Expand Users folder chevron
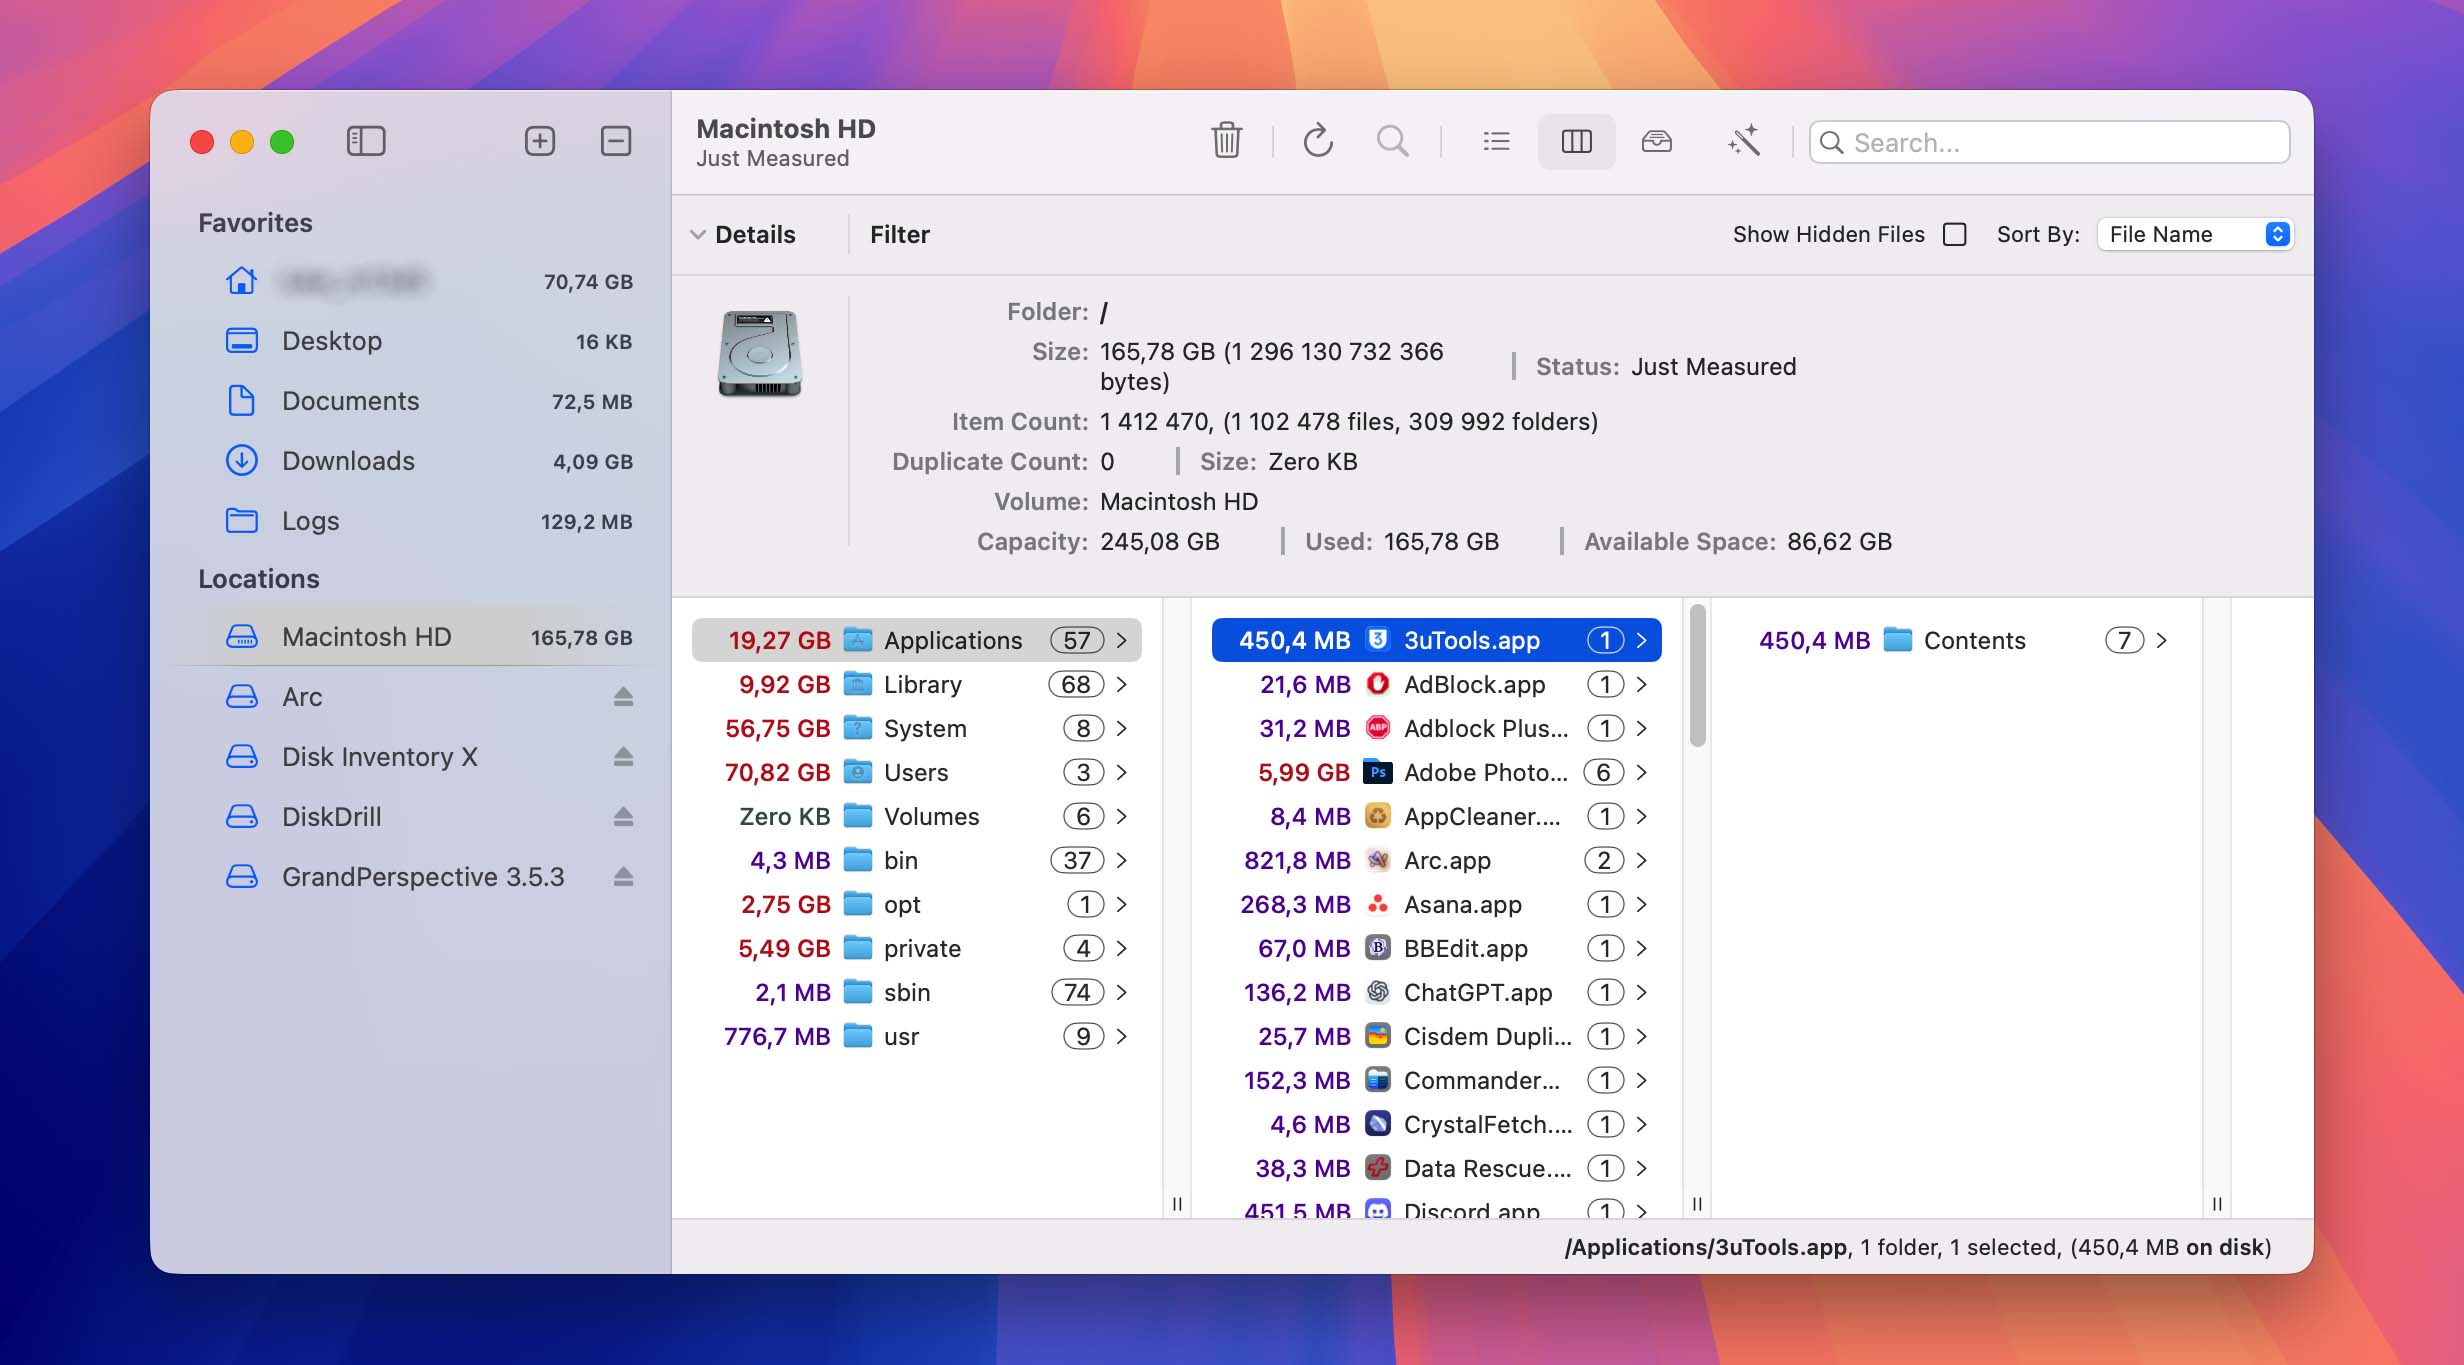 (x=1122, y=772)
